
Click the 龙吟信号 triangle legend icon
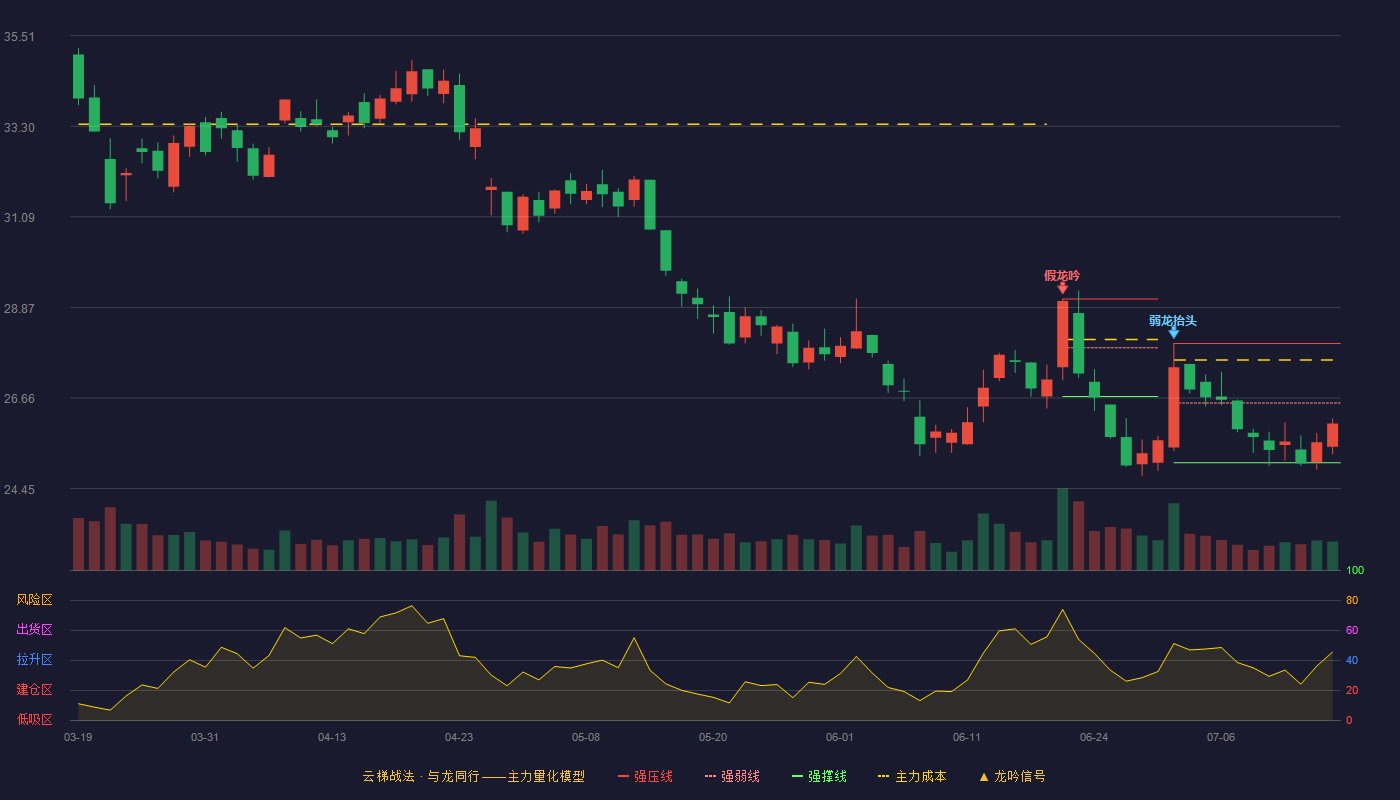983,776
